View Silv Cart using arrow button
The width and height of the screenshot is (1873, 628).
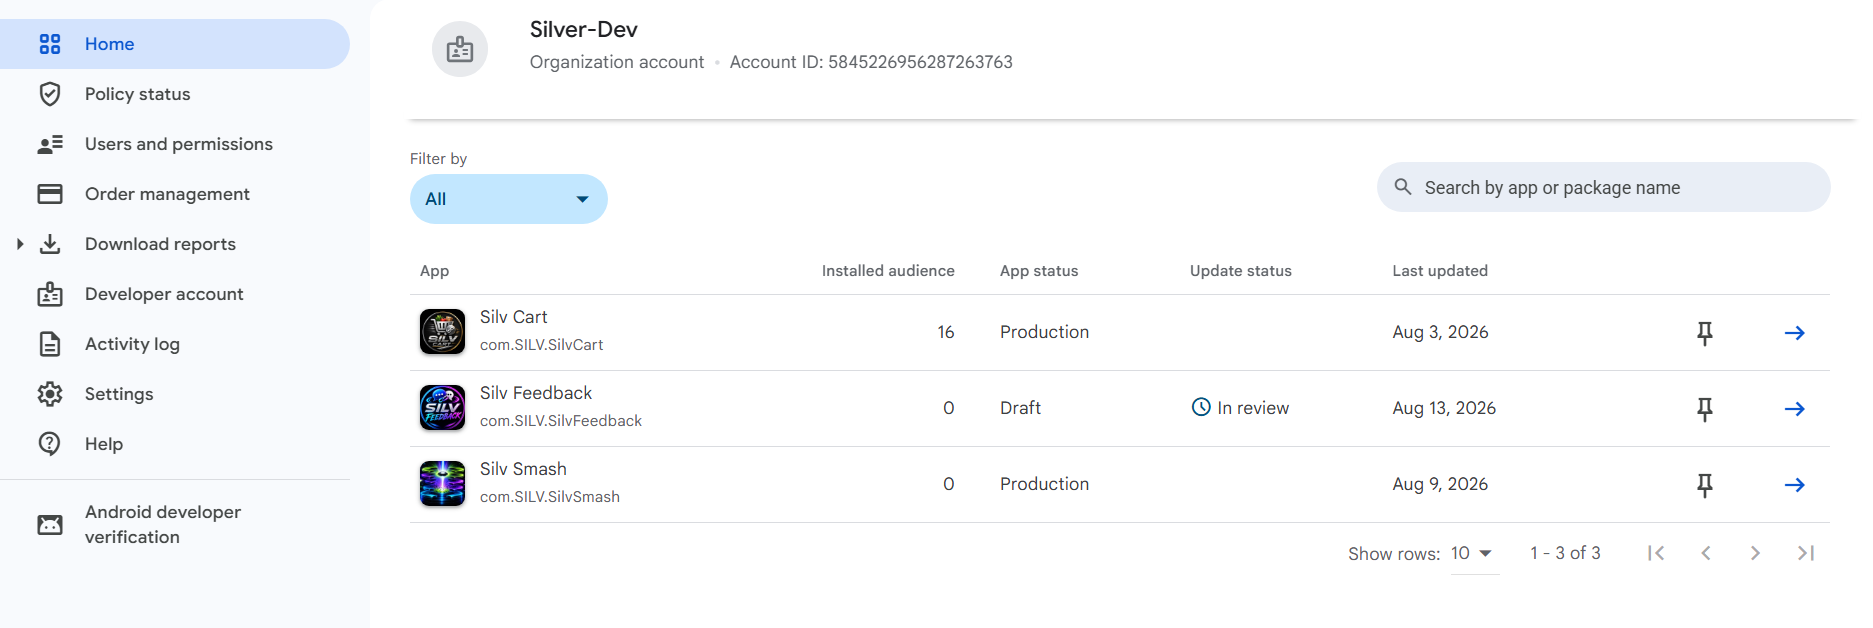click(1795, 333)
